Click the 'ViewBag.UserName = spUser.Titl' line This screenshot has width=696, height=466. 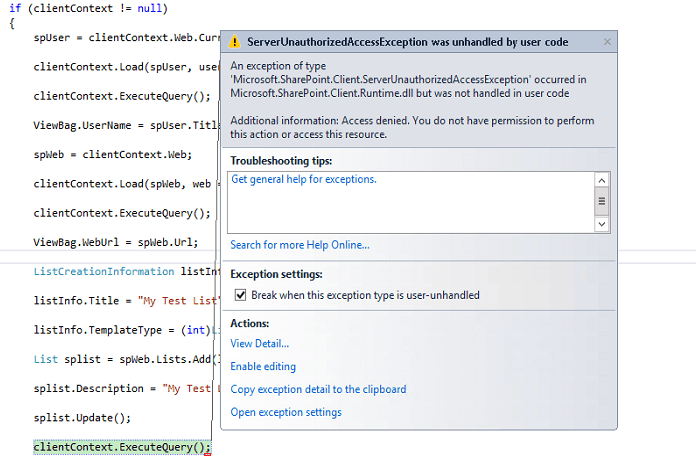click(127, 126)
